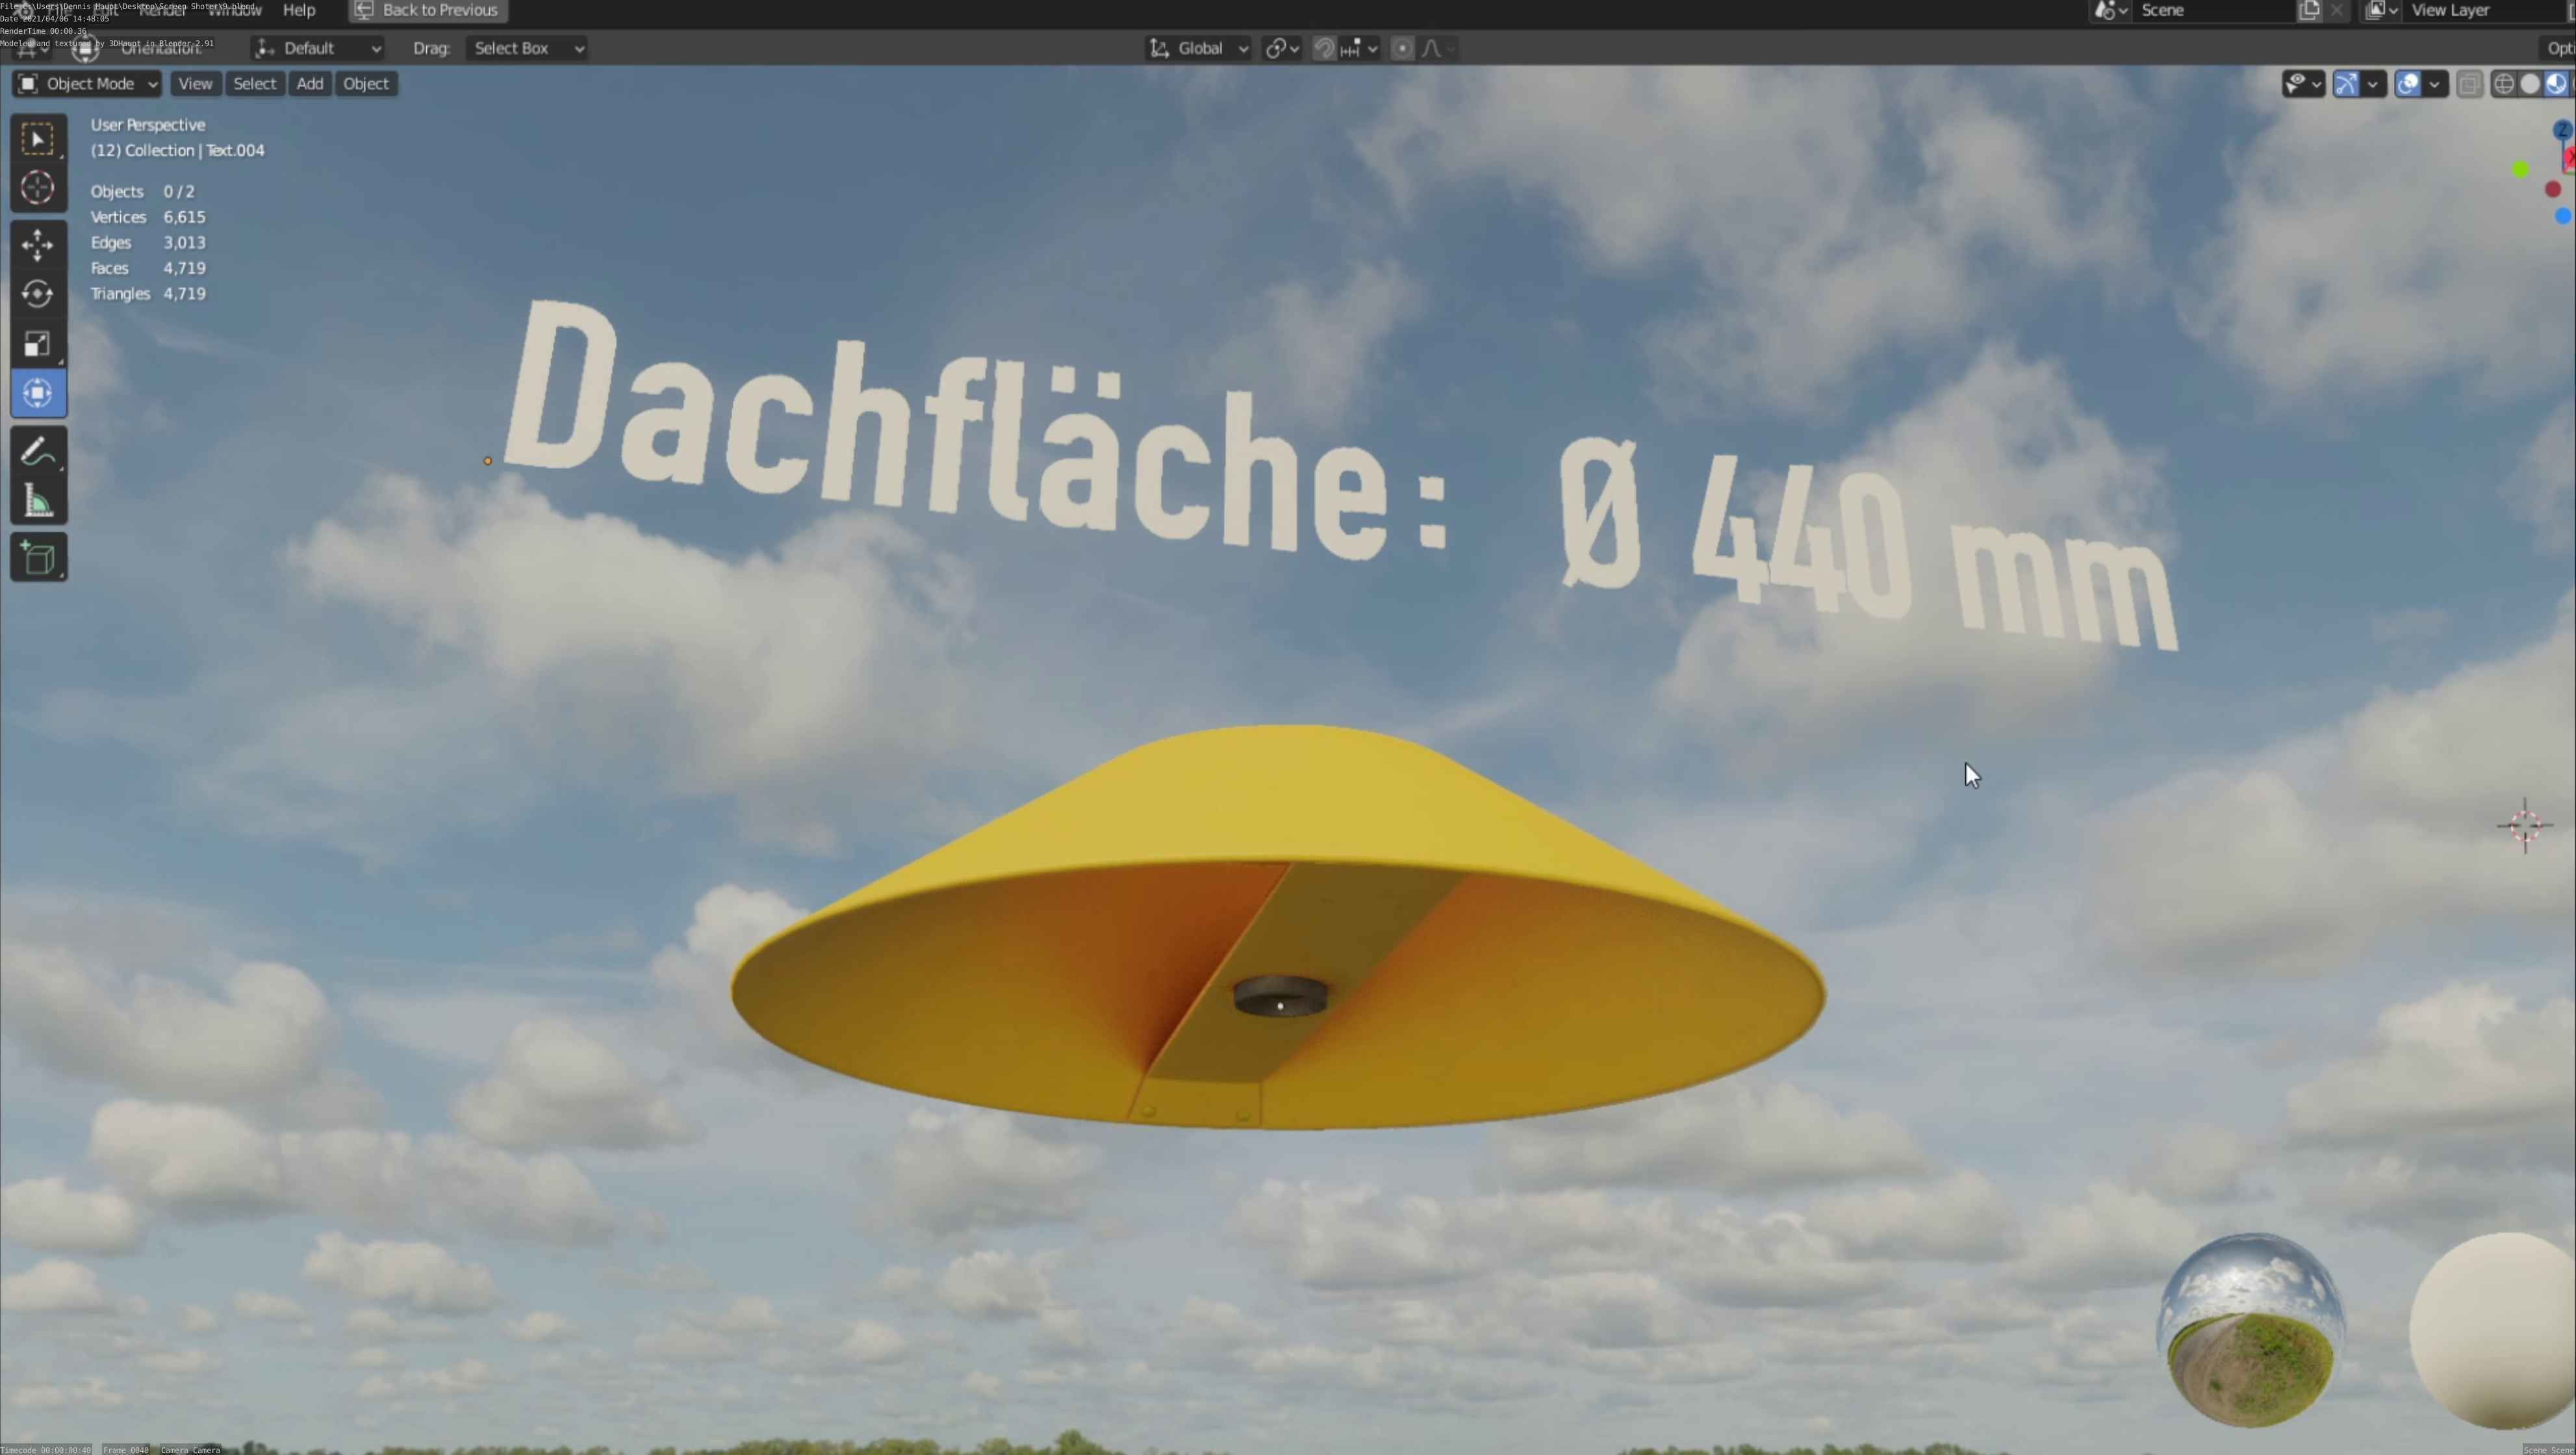The image size is (2576, 1455).
Task: Expand the overlay options arrow
Action: (2435, 84)
